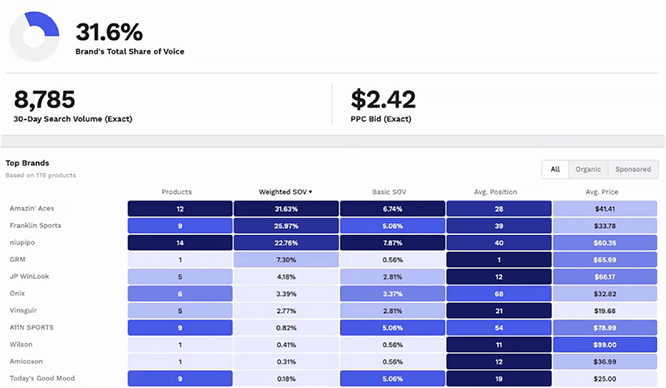Image resolution: width=666 pixels, height=388 pixels.
Task: Click the Basic SOV column header
Action: click(389, 192)
